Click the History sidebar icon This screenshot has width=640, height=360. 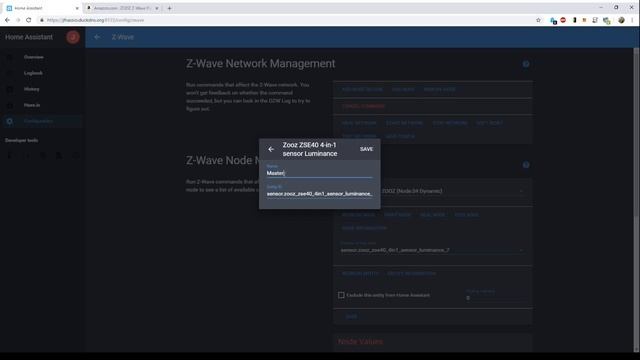pos(10,89)
